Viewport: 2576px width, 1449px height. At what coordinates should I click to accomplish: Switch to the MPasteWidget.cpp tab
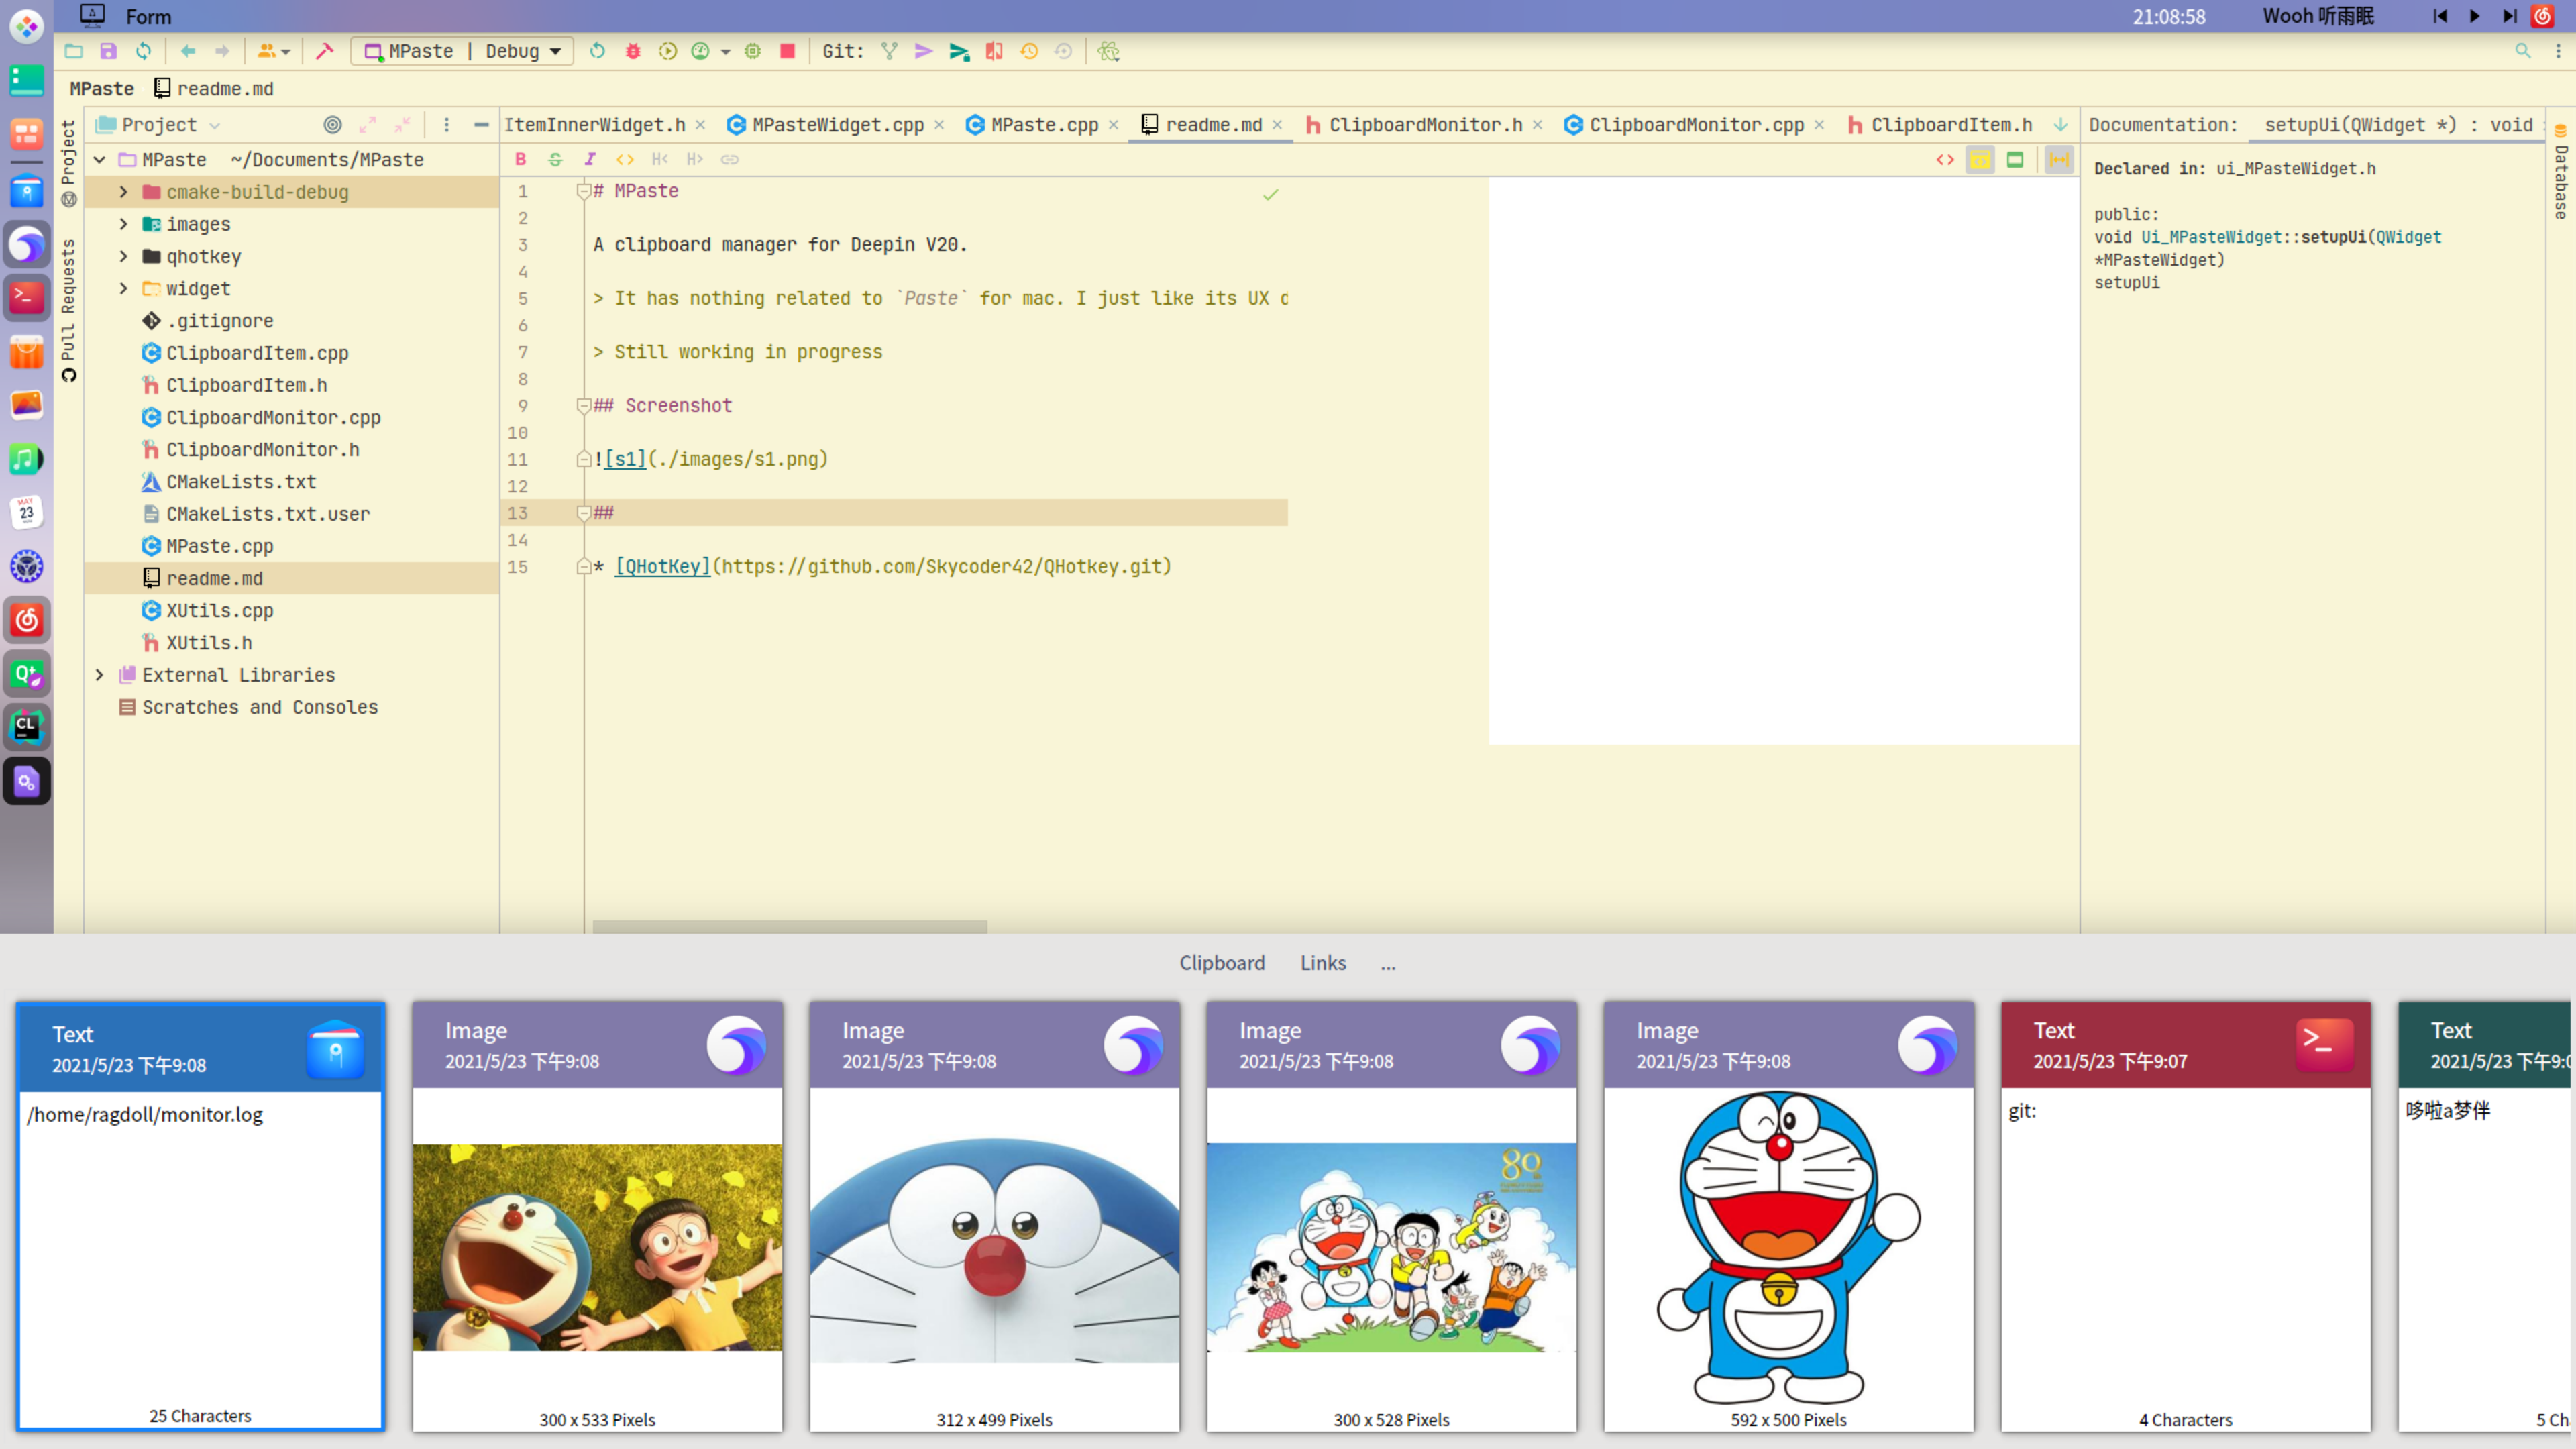(836, 125)
